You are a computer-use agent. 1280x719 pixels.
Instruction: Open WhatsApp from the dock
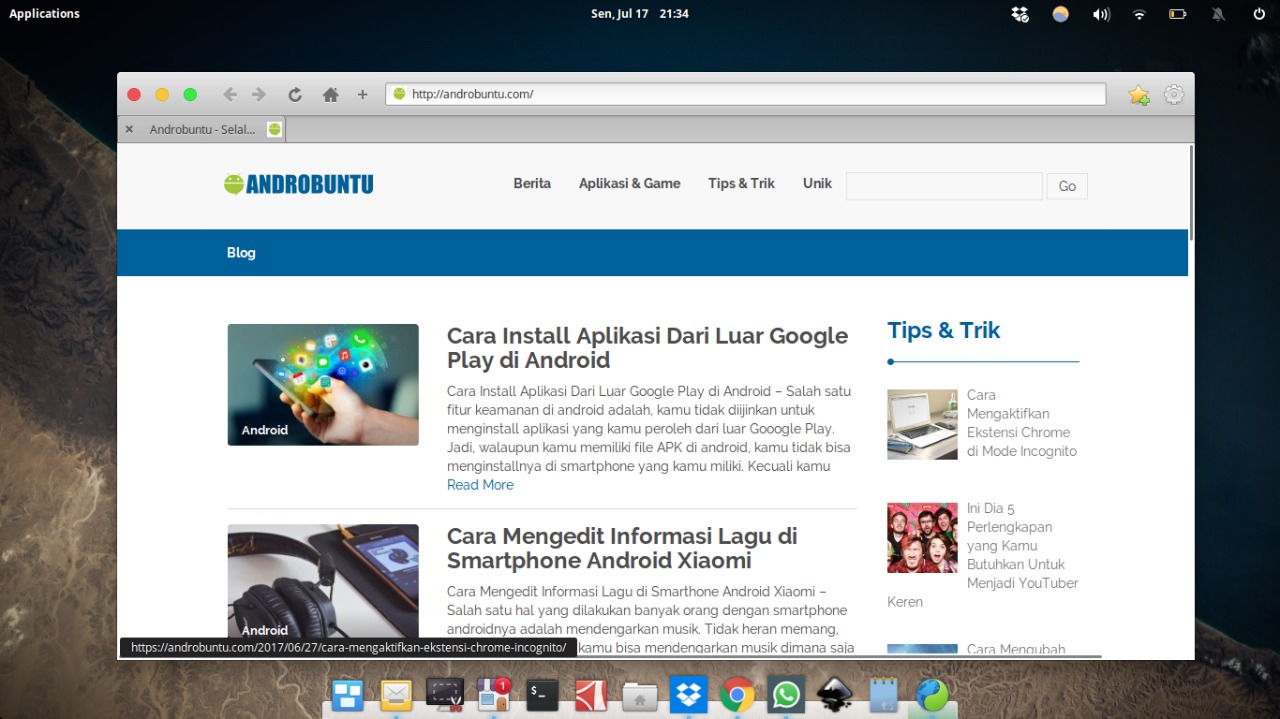point(786,693)
